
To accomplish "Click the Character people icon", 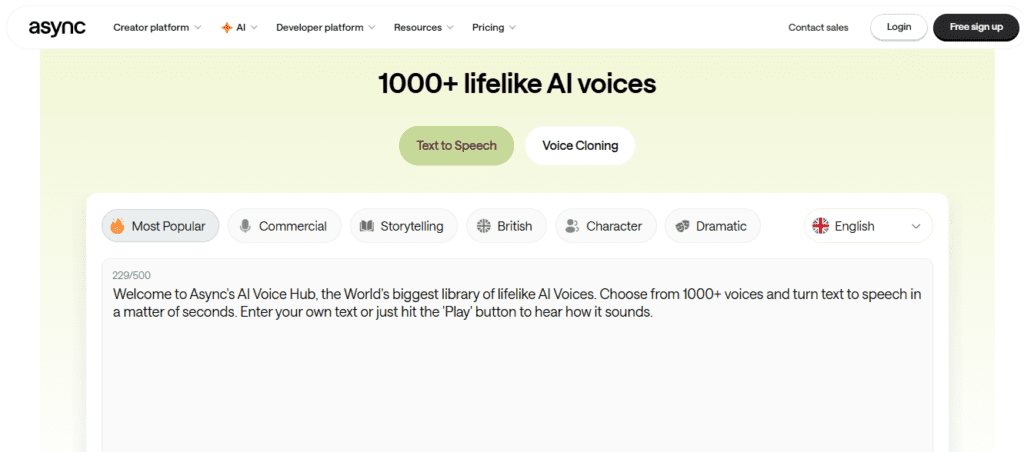I will [572, 226].
